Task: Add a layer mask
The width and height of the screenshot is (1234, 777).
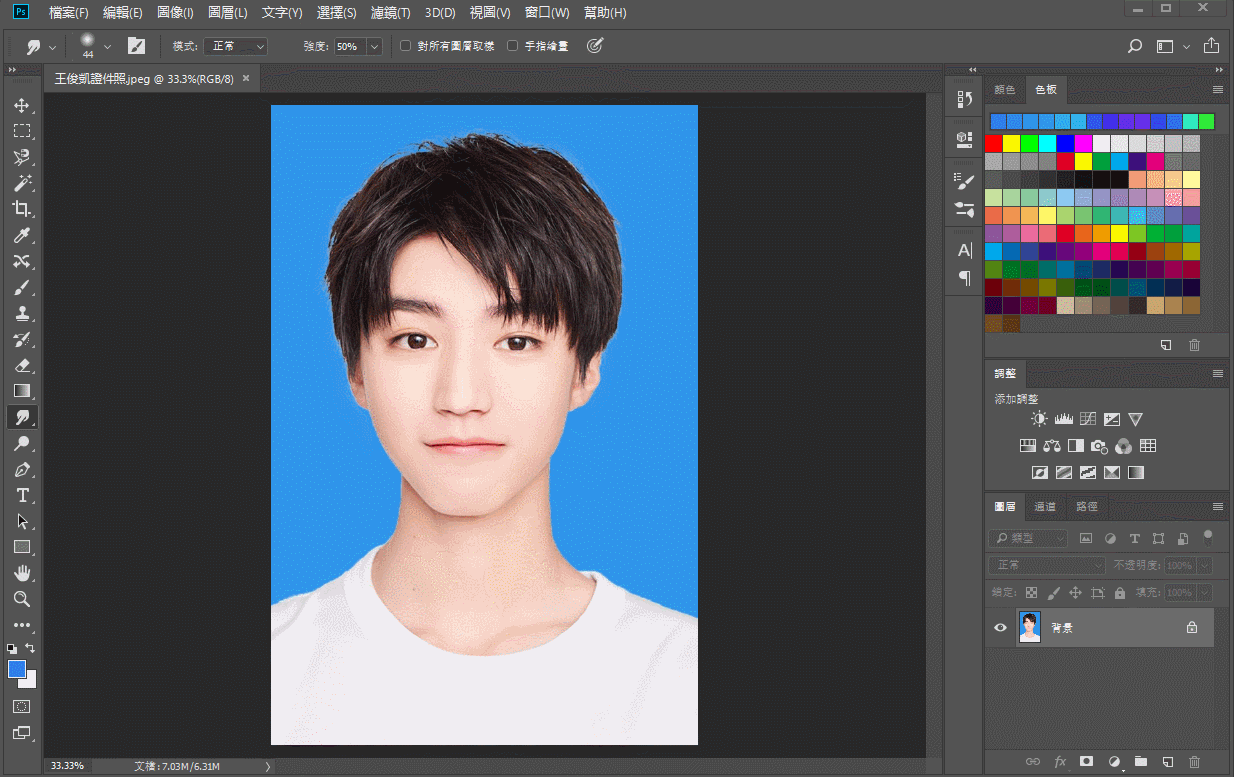Action: (x=1086, y=762)
